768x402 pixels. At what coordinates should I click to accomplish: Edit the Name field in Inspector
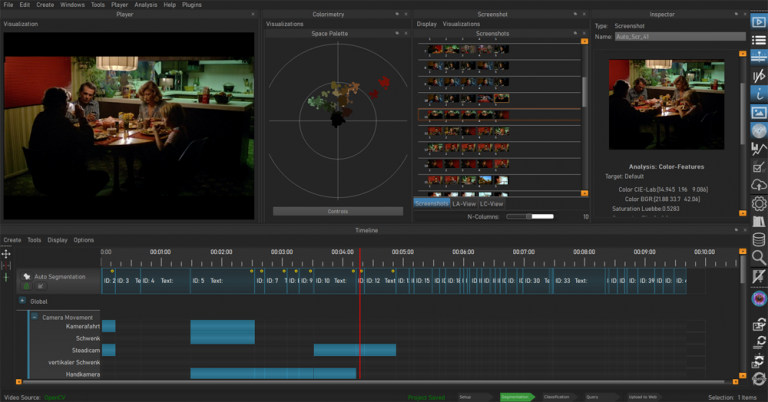[x=679, y=36]
